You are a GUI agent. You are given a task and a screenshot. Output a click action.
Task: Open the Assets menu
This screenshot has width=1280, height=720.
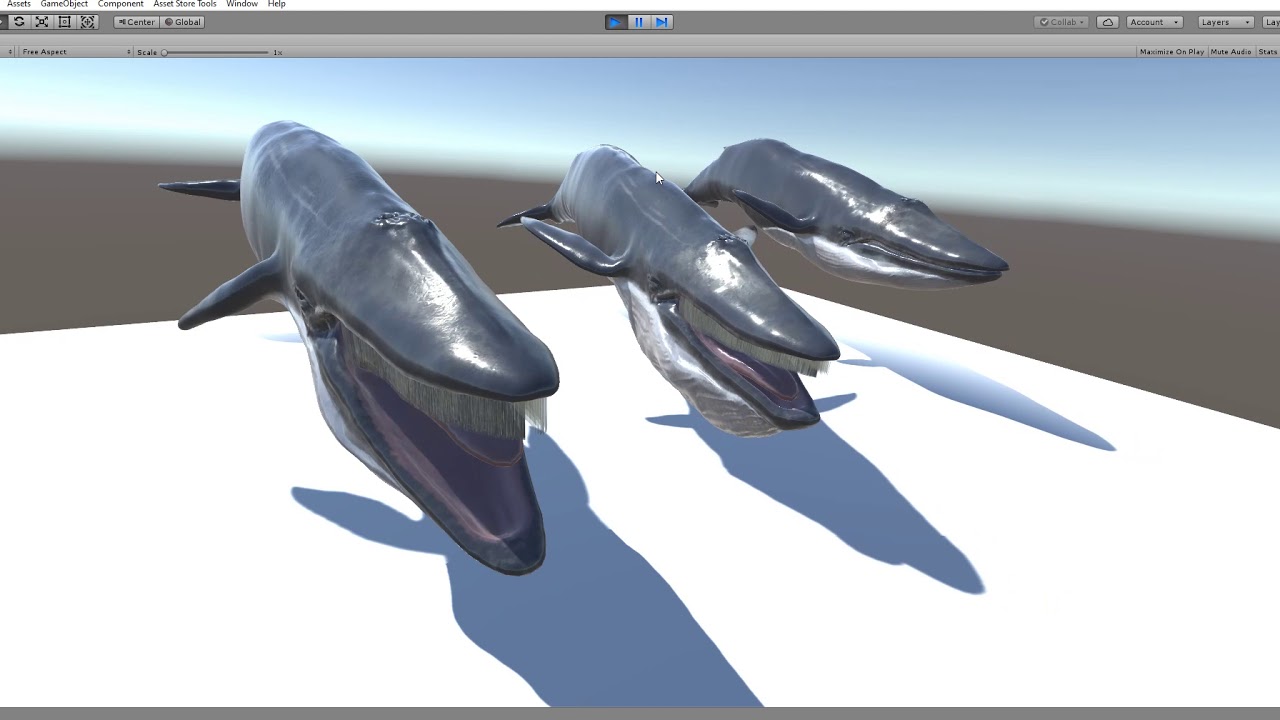point(19,4)
